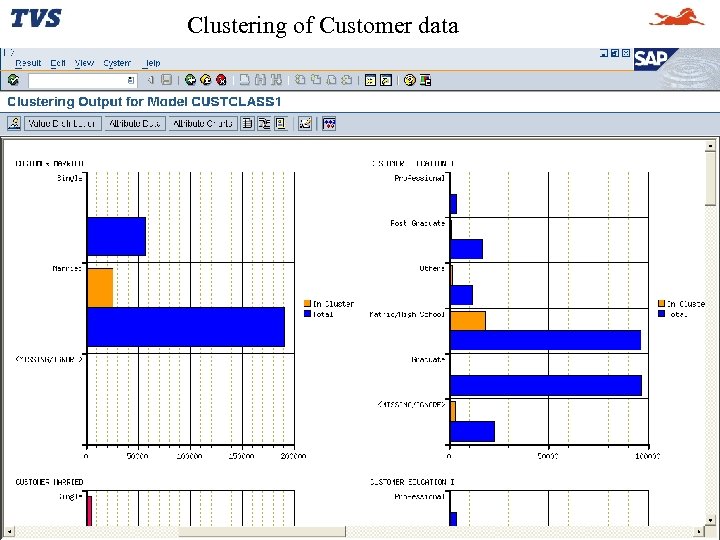This screenshot has width=720, height=540.
Task: Click the red Cancel icon
Action: coord(221,80)
